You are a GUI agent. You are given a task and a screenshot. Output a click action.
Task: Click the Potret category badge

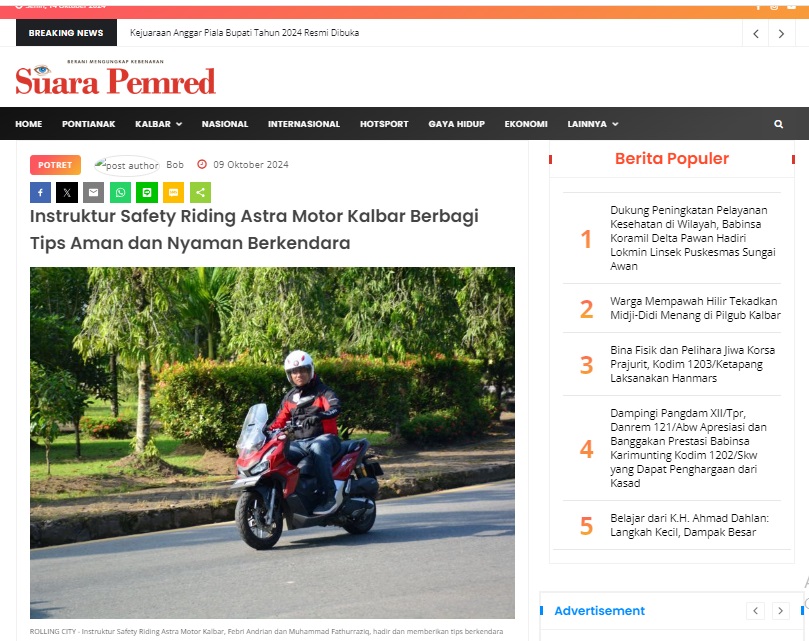[55, 165]
